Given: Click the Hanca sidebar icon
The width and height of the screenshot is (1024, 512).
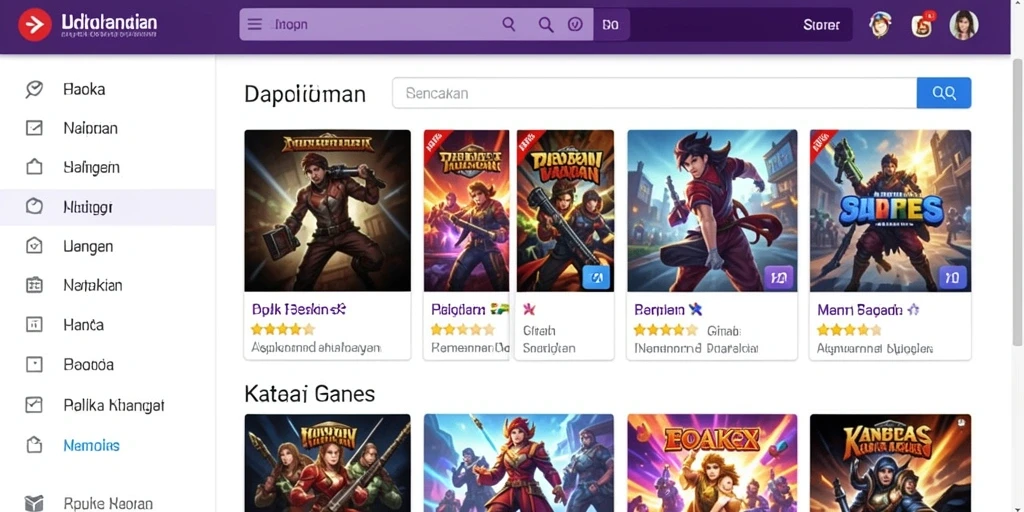Looking at the screenshot, I should pyautogui.click(x=34, y=325).
